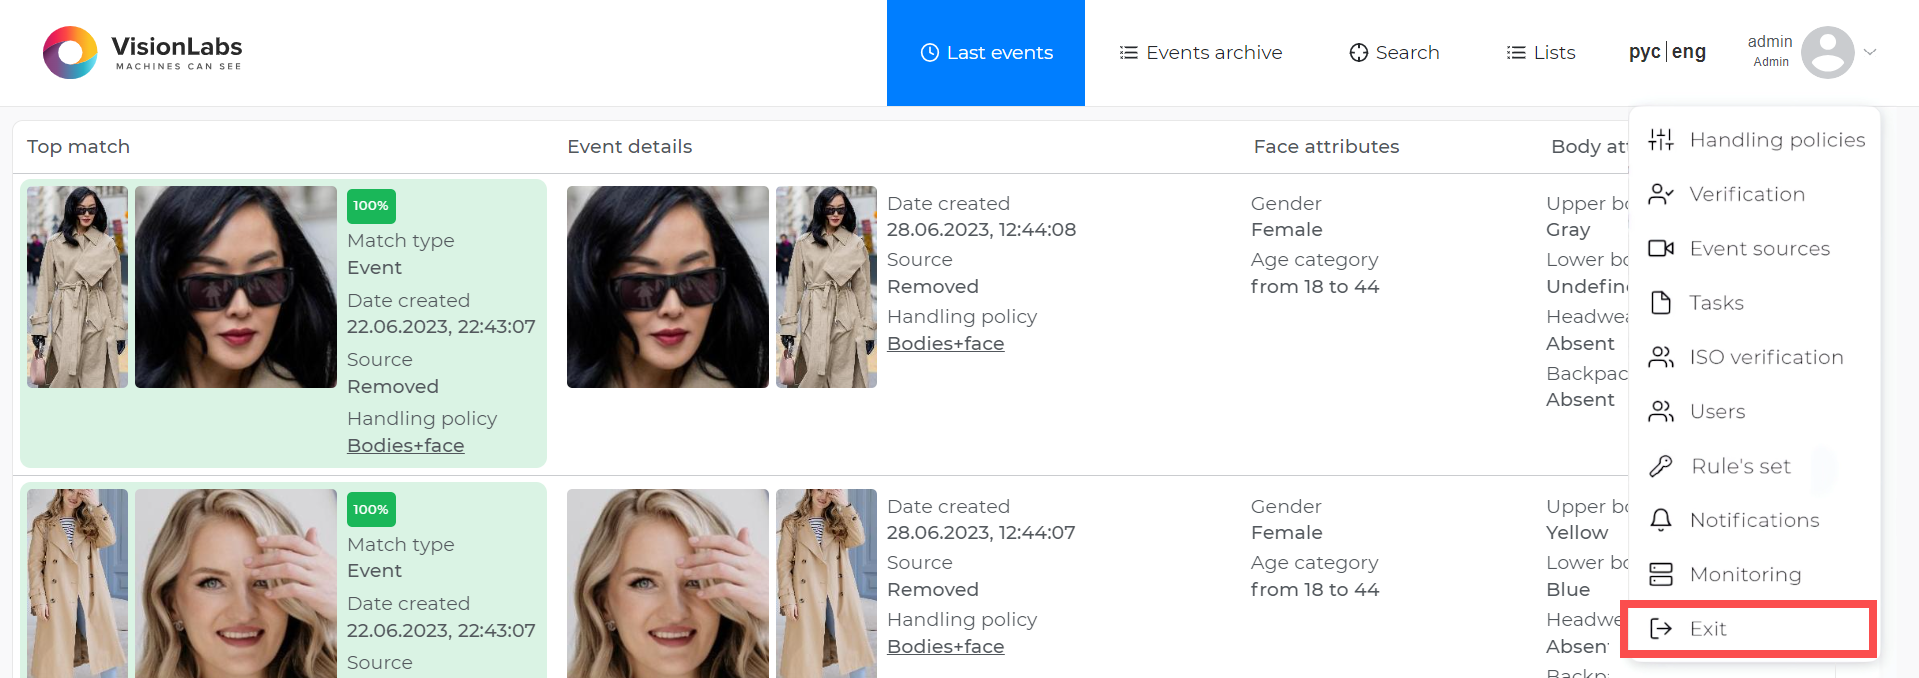Viewport: 1919px width, 678px height.
Task: Go to the Search tab
Action: point(1394,53)
